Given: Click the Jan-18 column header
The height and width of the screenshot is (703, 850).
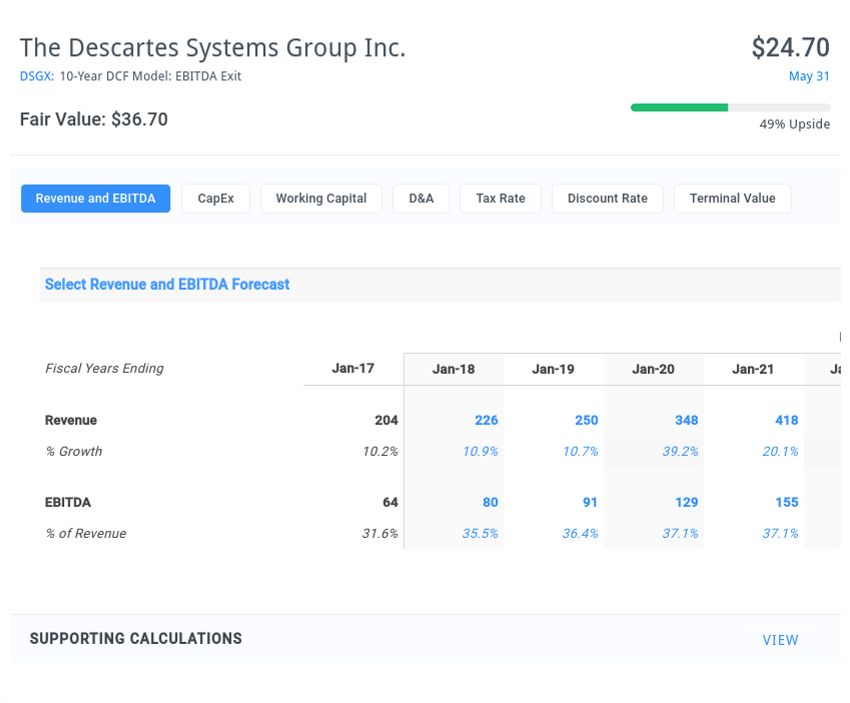Looking at the screenshot, I should click(453, 369).
